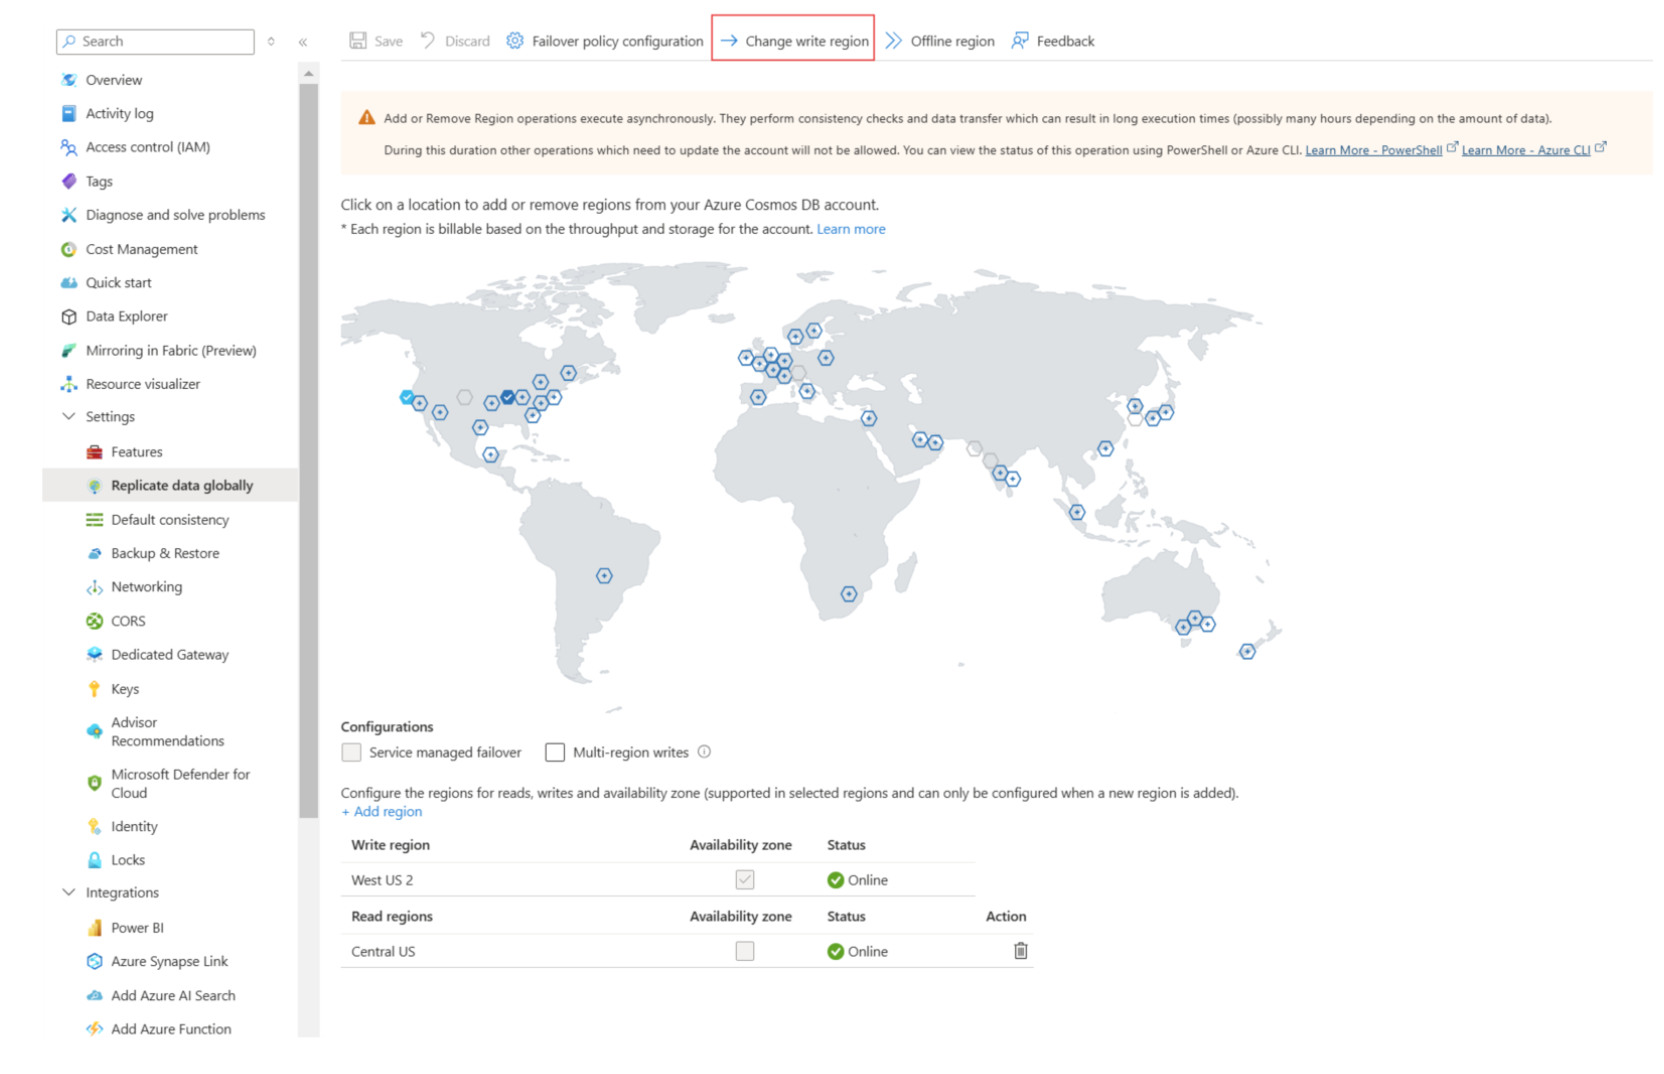Screen dimensions: 1664x1074
Task: Click the Offline region double-chevron icon
Action: point(893,41)
